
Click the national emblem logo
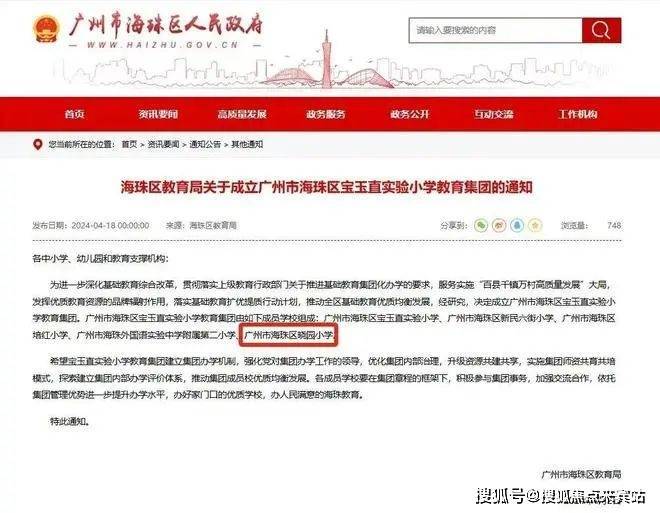[46, 29]
